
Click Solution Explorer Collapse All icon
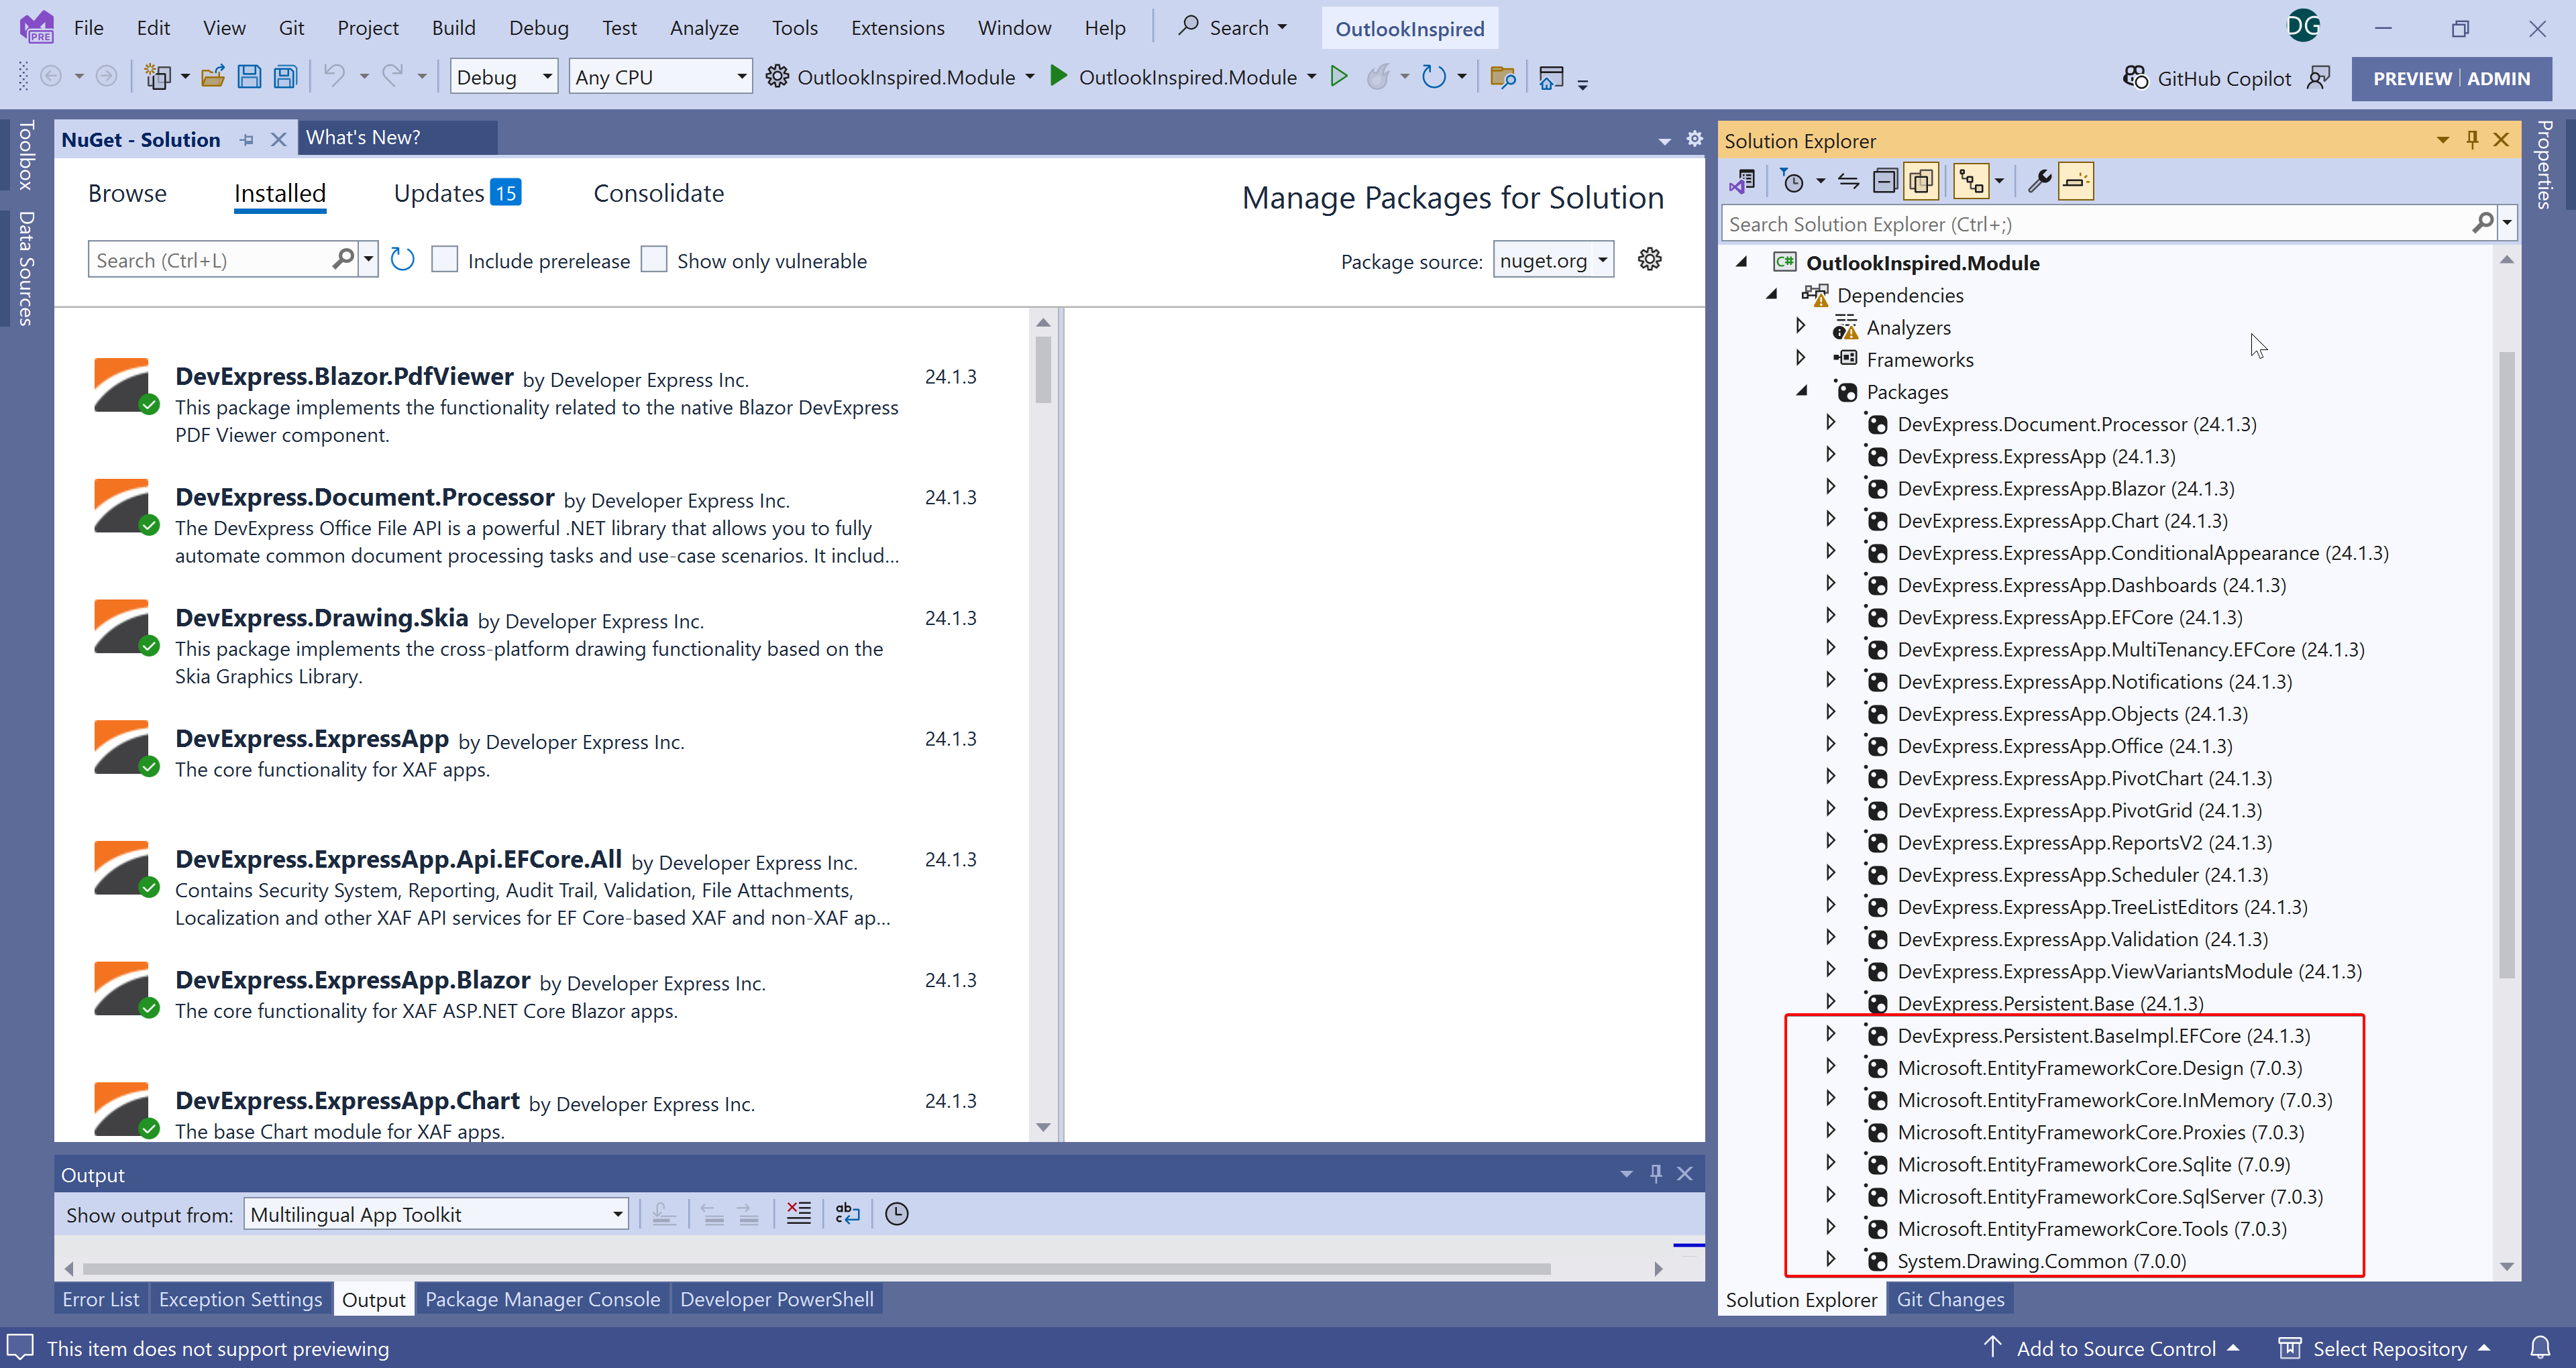(1885, 181)
